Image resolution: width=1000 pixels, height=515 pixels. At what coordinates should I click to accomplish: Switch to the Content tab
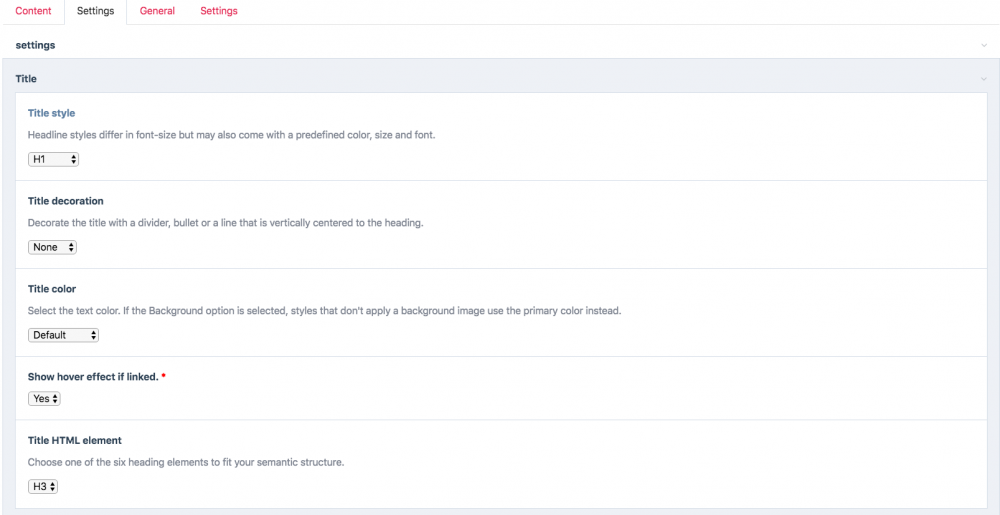33,11
